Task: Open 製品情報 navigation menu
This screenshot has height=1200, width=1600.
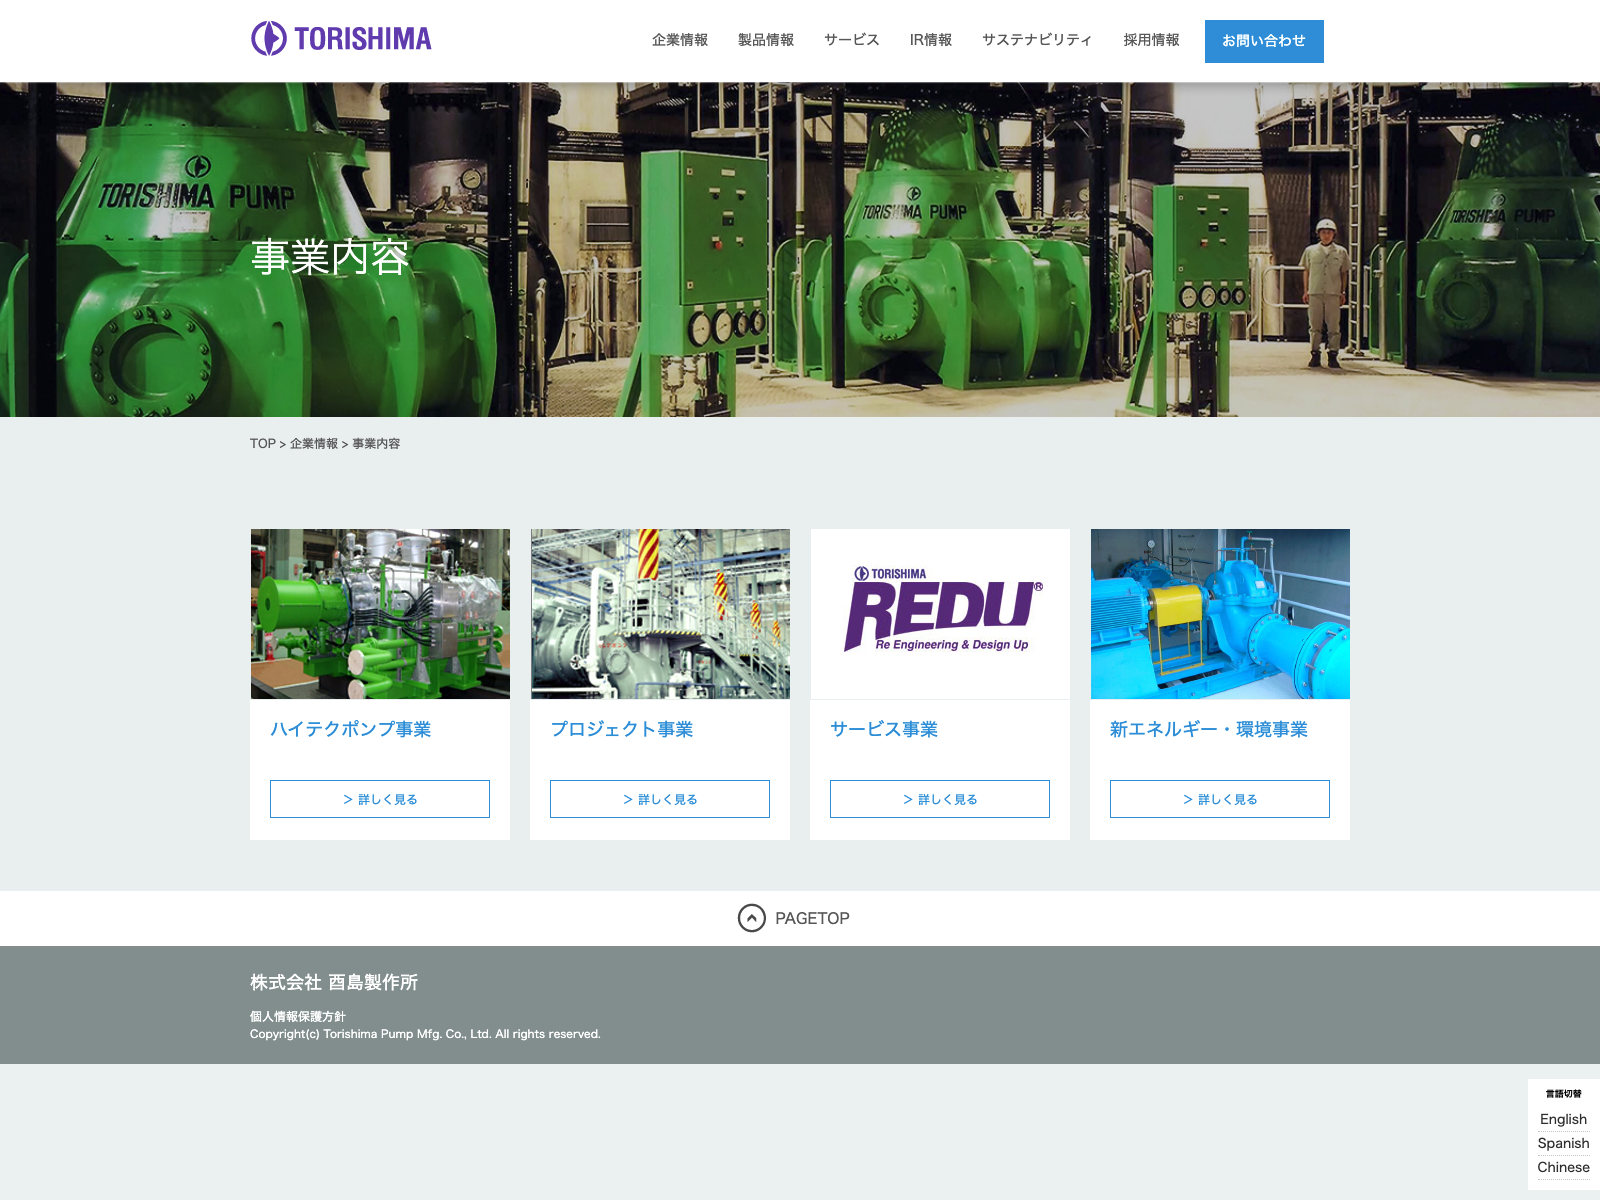Action: click(x=765, y=40)
